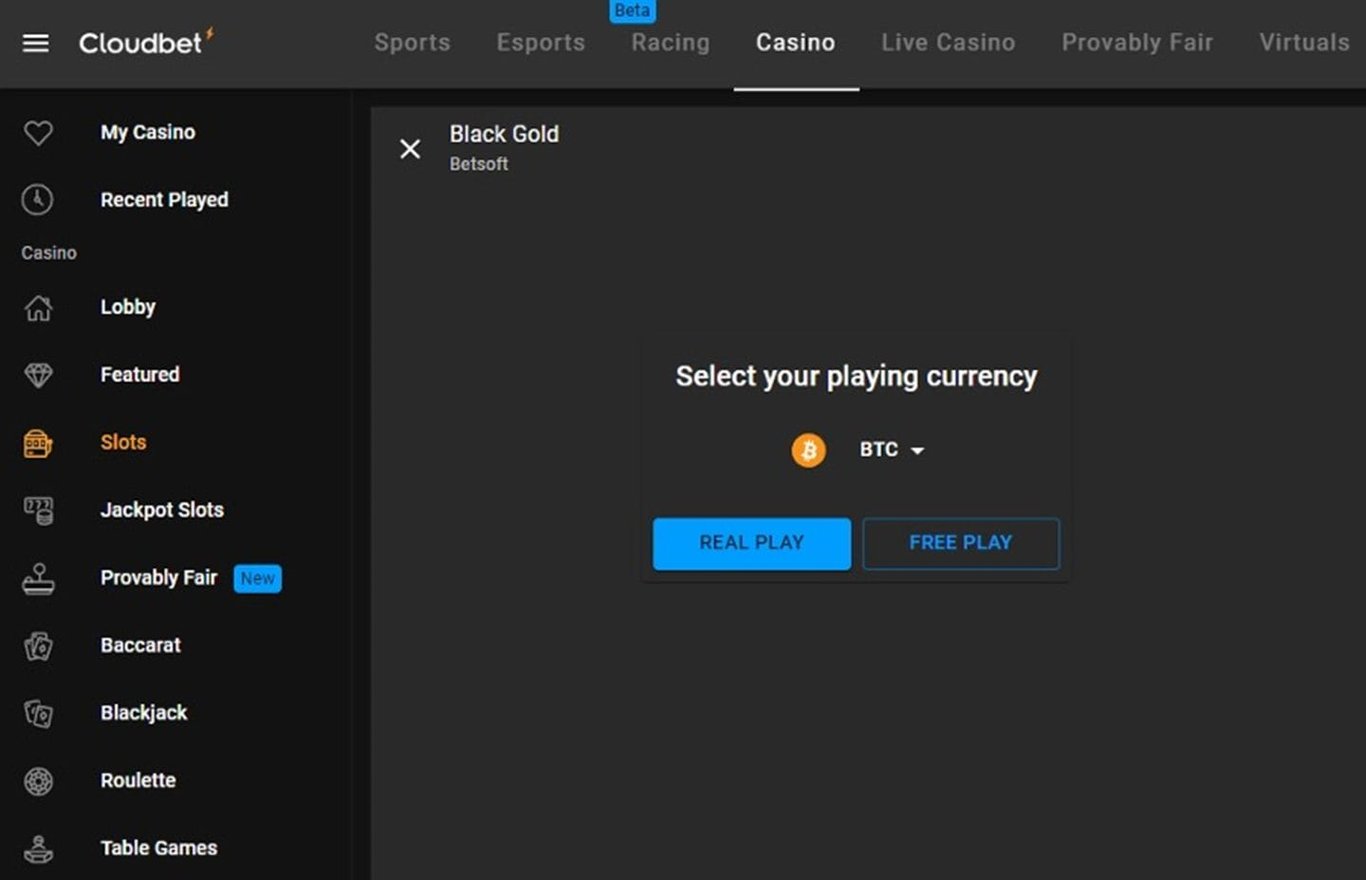Click the slot machine icon for Slots

coord(38,443)
